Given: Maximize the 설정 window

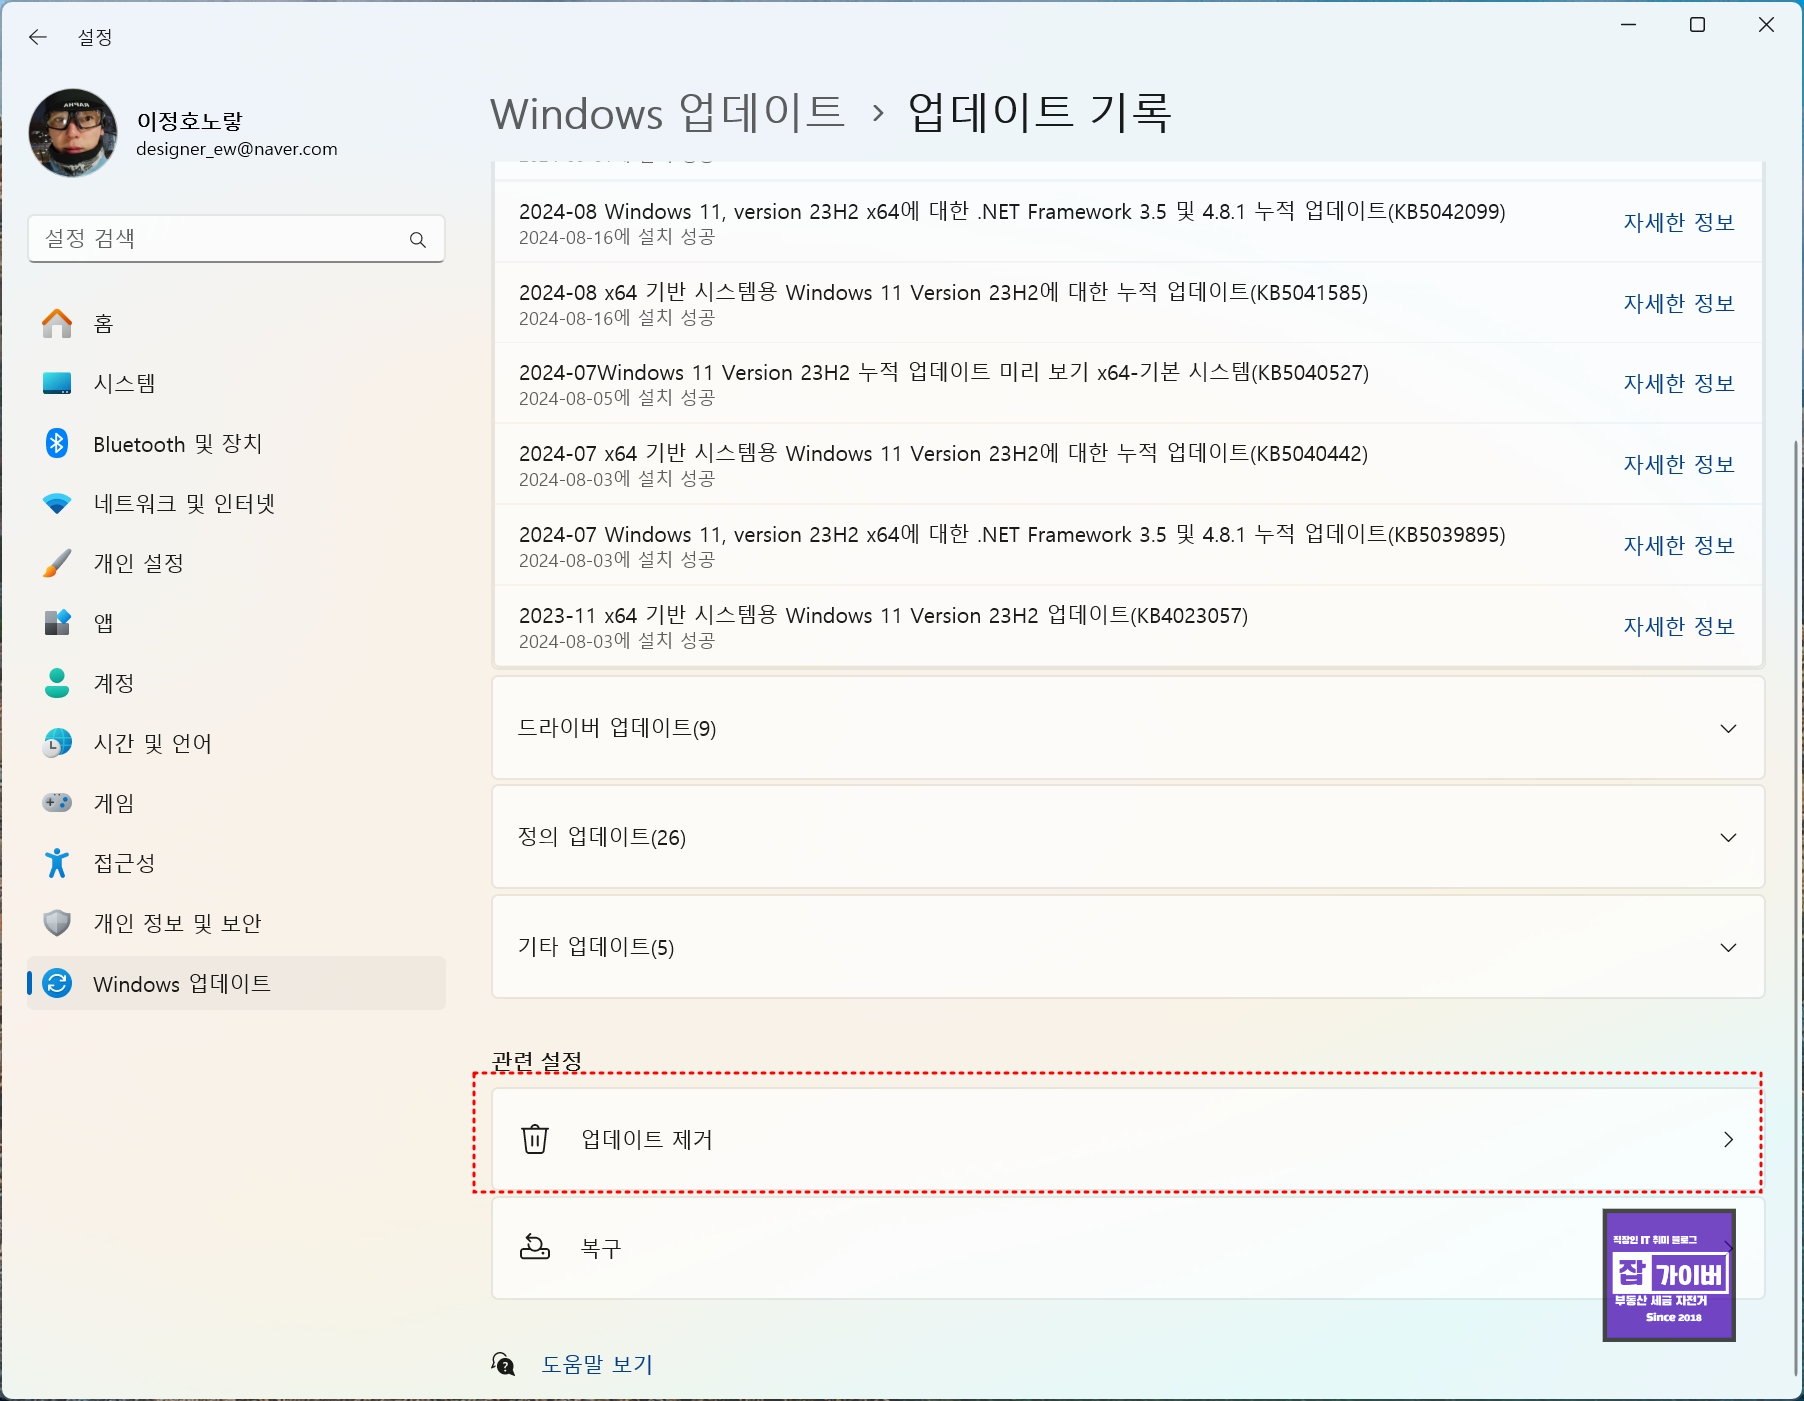Looking at the screenshot, I should coord(1697,25).
